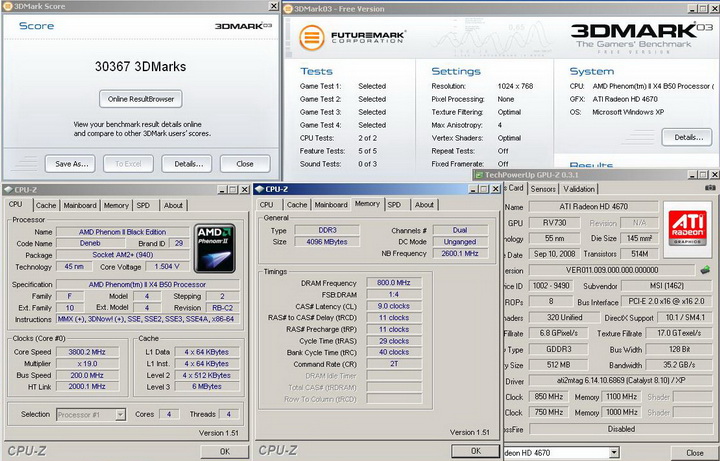Click the GPU-Z Bandwidth 35.2 GB/s value
Screen dimensions: 720x461
click(x=678, y=365)
